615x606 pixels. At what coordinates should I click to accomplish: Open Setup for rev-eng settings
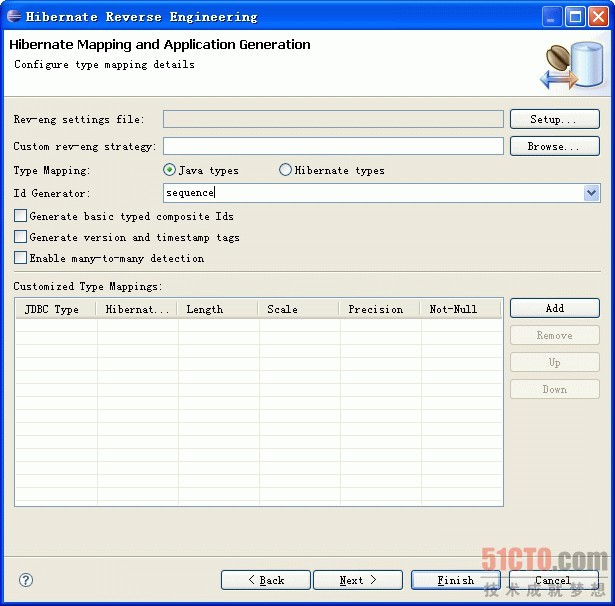click(555, 119)
